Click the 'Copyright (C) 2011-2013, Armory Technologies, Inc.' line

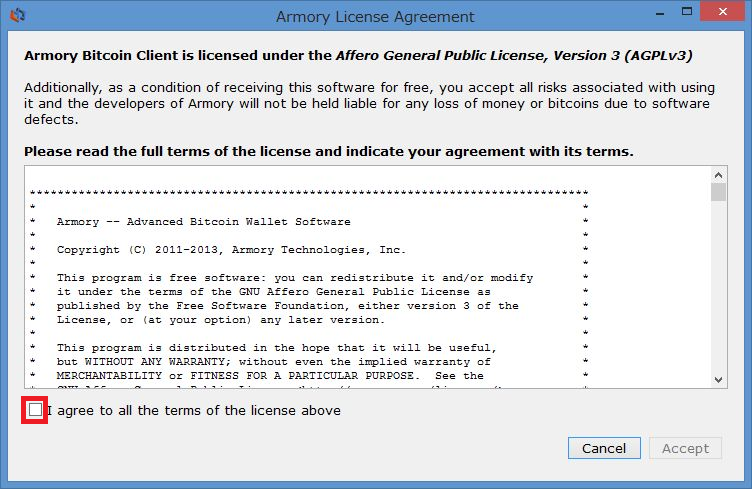[231, 250]
